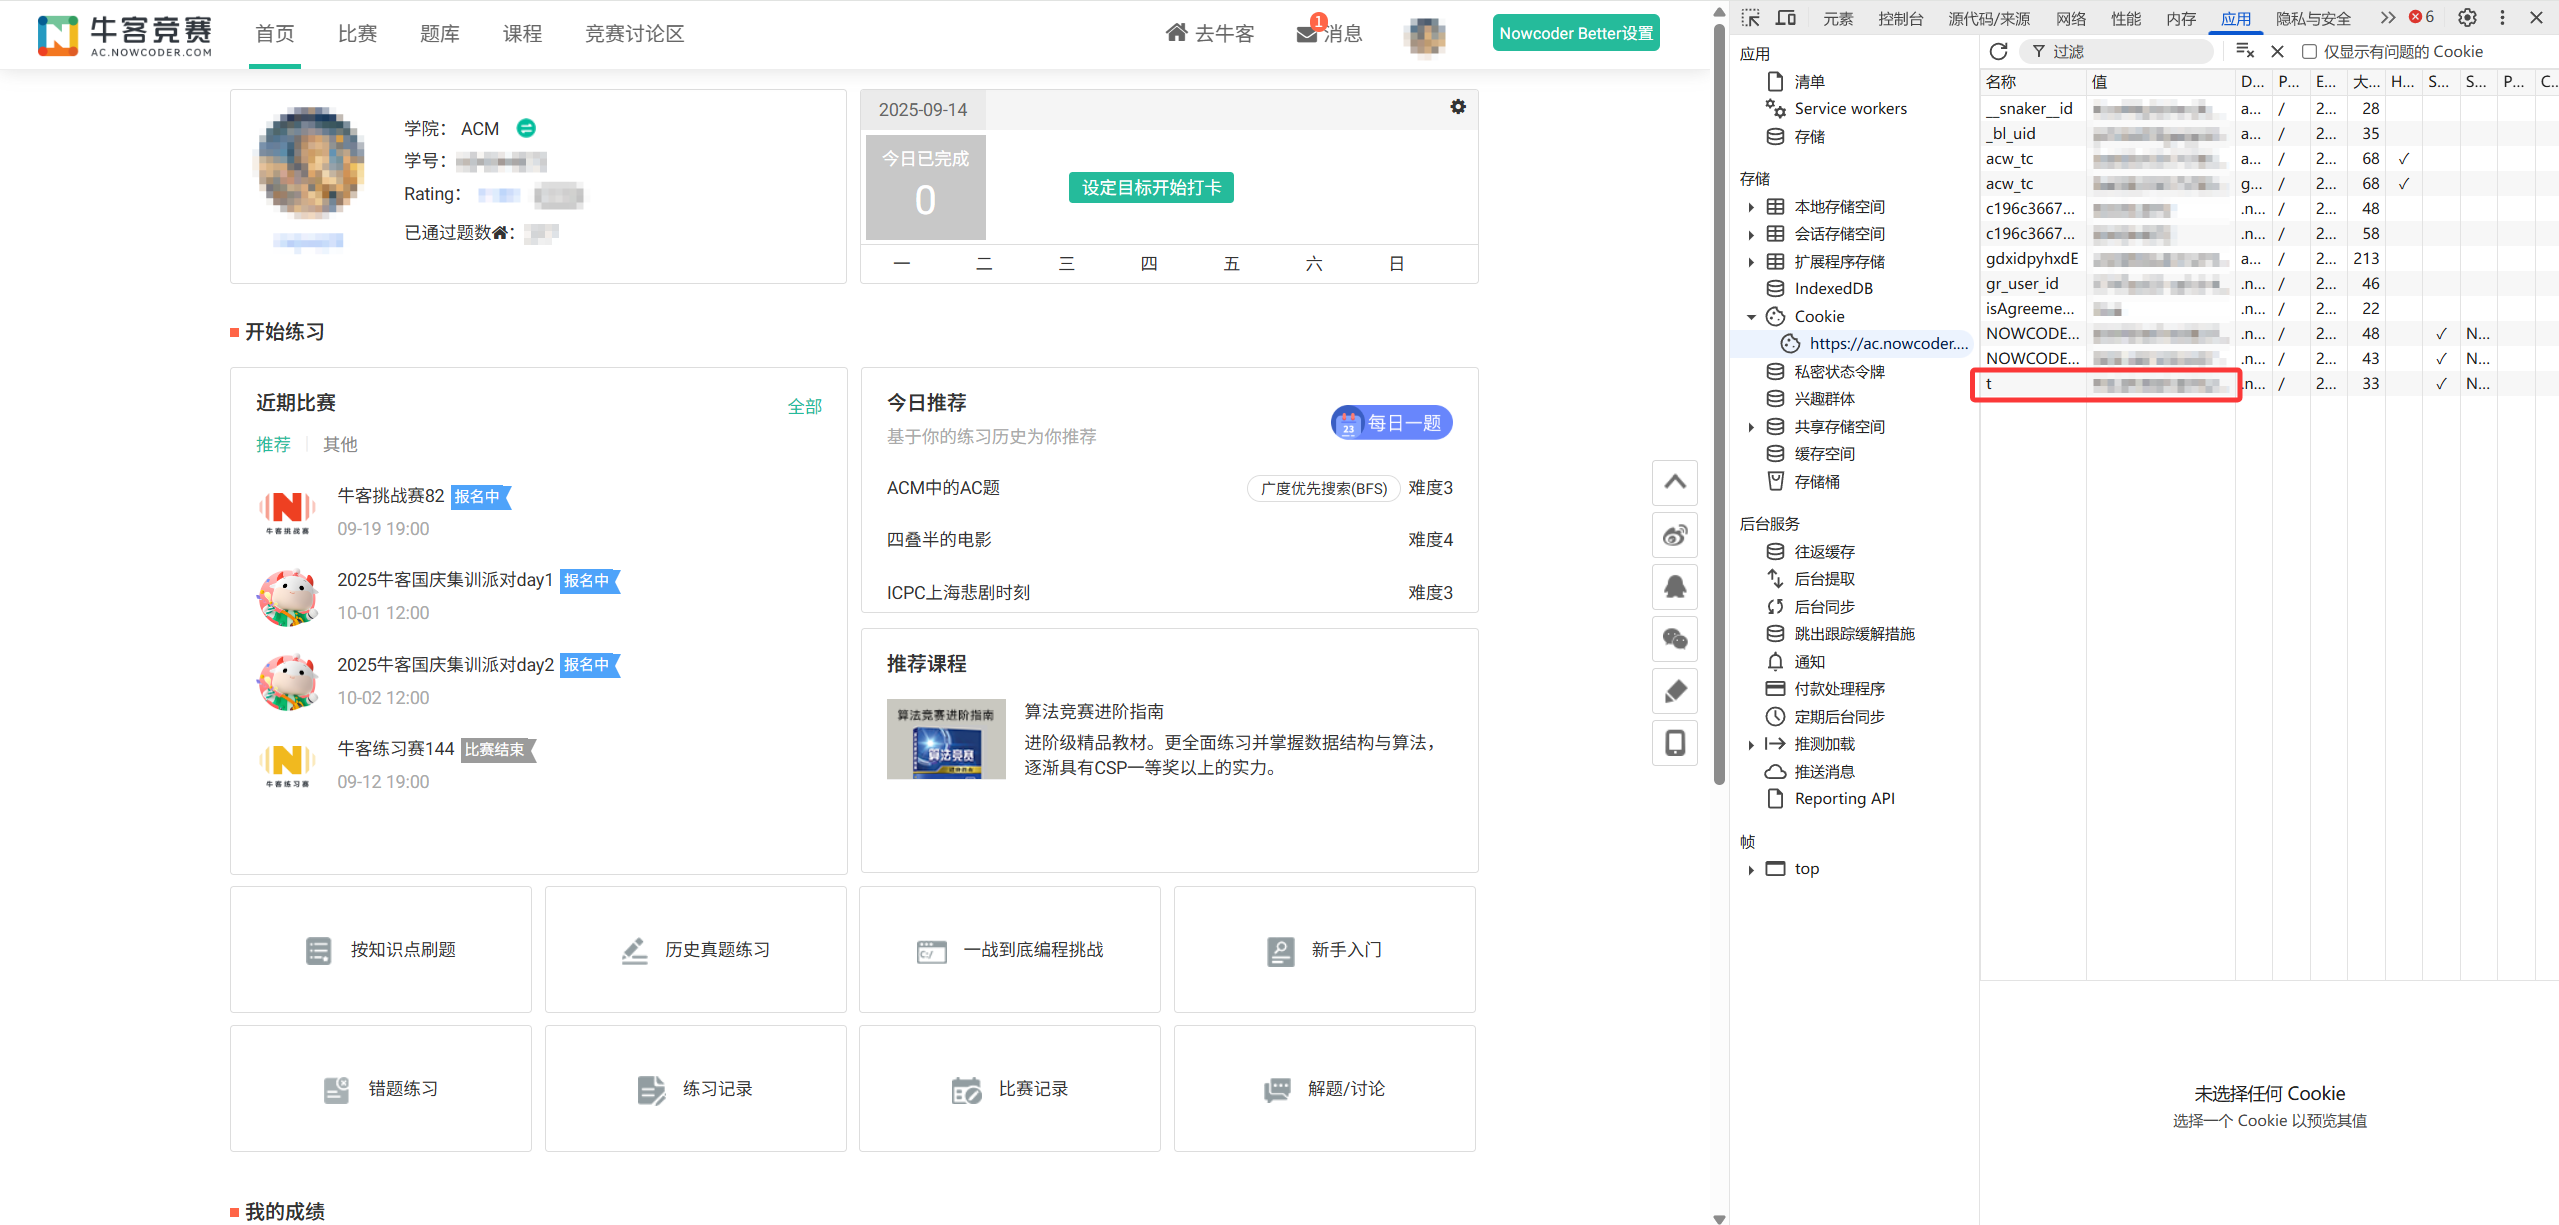The width and height of the screenshot is (2559, 1225).
Task: Click the Weibo share icon
Action: pos(1675,535)
